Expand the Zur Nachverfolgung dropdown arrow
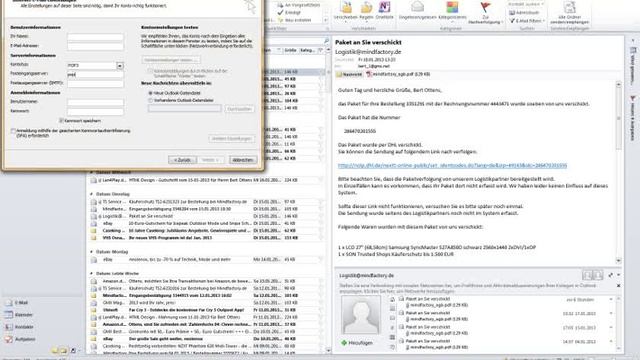This screenshot has height=360, width=640. click(502, 22)
